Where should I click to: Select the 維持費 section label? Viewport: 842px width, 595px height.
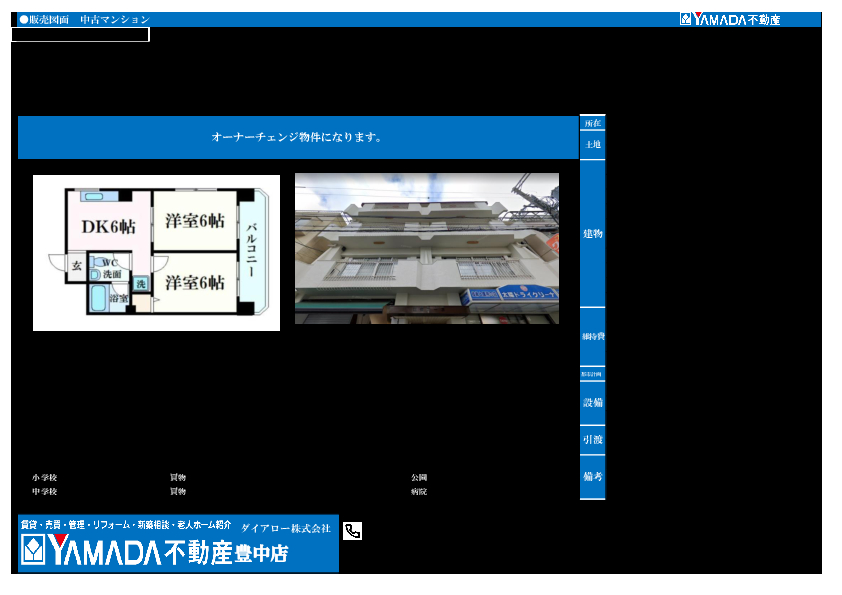[x=592, y=336]
